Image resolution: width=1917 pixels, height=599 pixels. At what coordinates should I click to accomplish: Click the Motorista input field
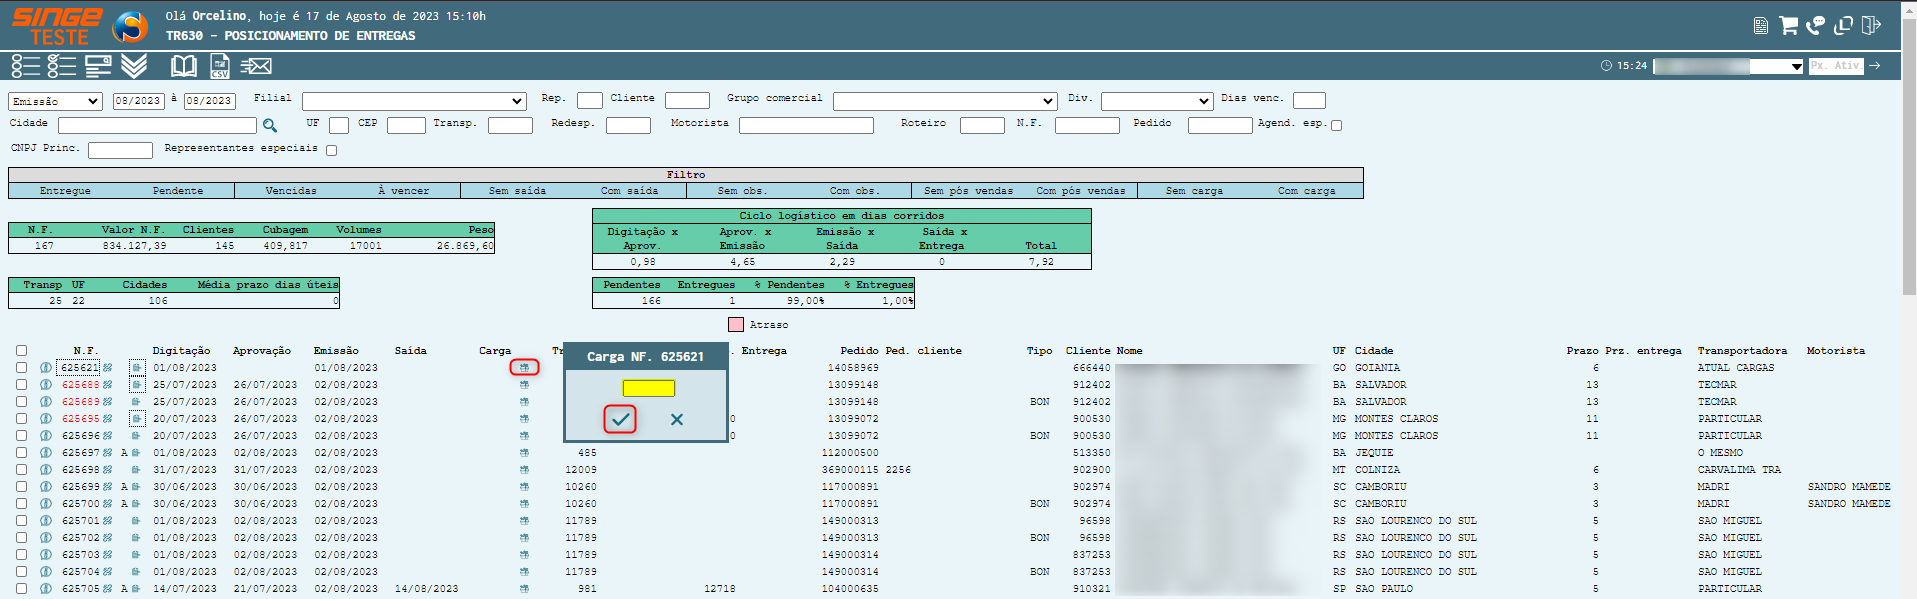coord(806,125)
